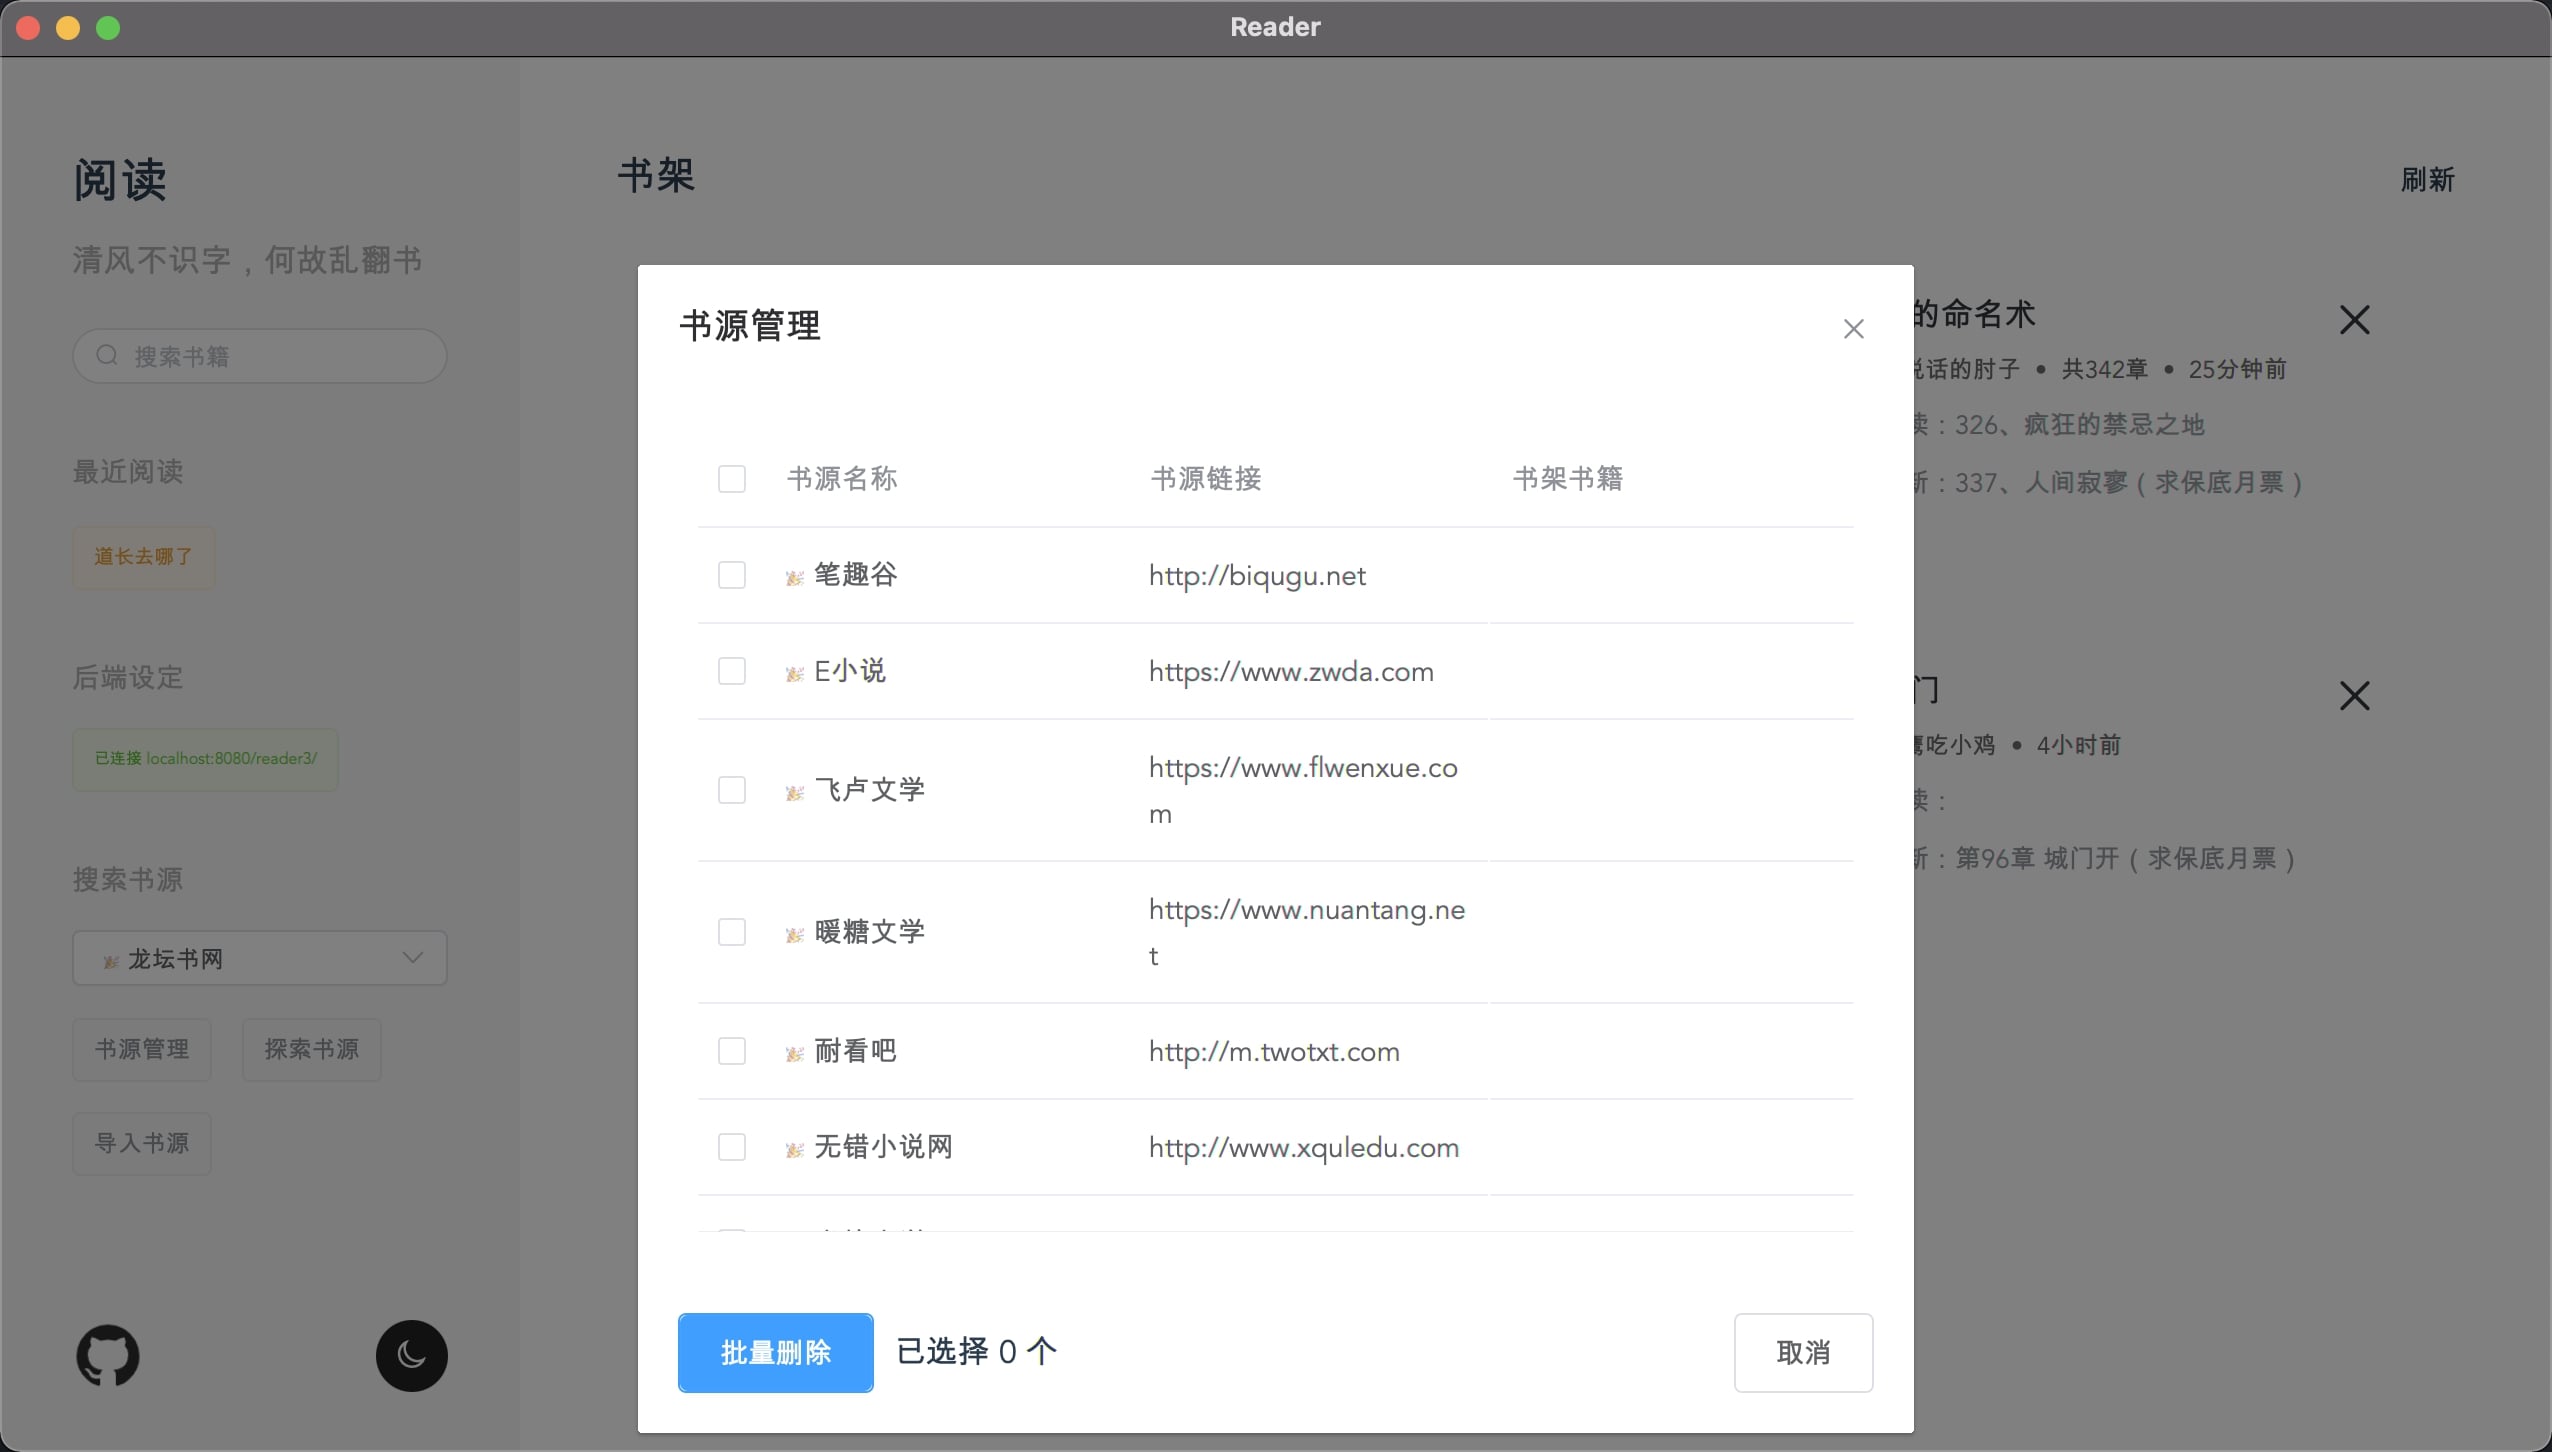Click the 笔趣谷 source favicon icon
This screenshot has height=1452, width=2552.
(x=795, y=577)
